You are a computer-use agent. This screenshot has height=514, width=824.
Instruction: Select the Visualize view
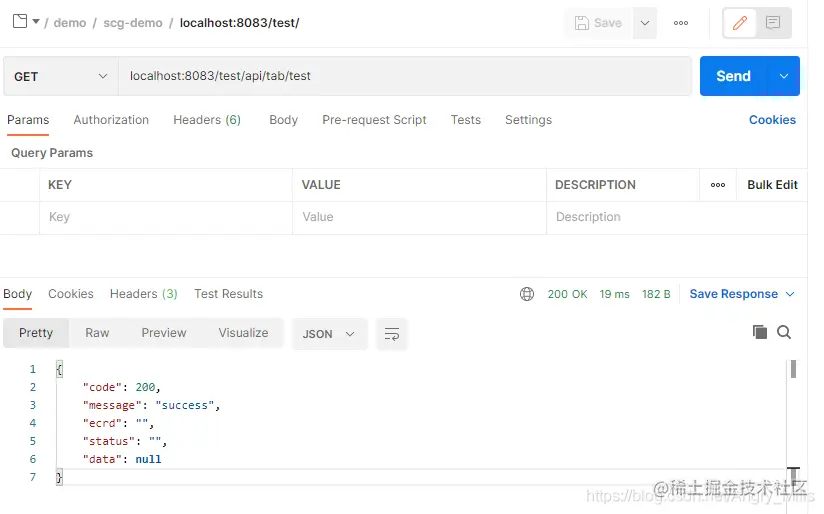click(243, 333)
